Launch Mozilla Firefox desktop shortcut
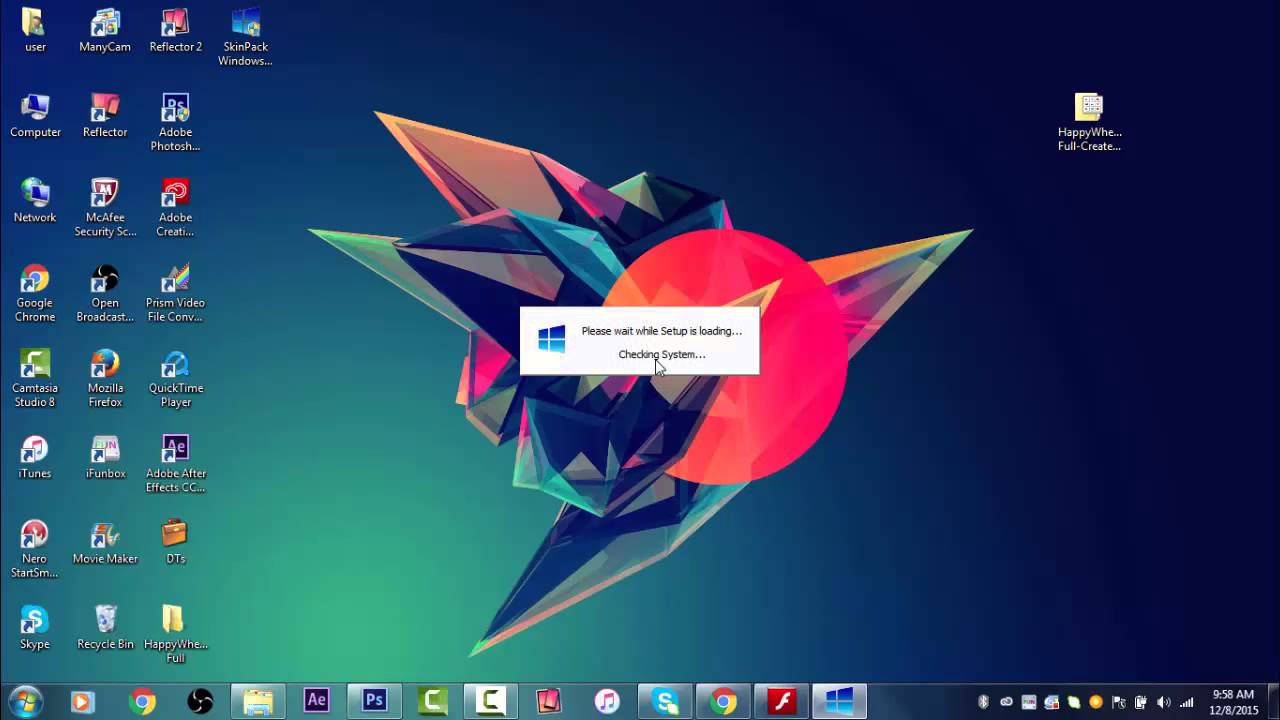1280x720 pixels. (x=105, y=379)
